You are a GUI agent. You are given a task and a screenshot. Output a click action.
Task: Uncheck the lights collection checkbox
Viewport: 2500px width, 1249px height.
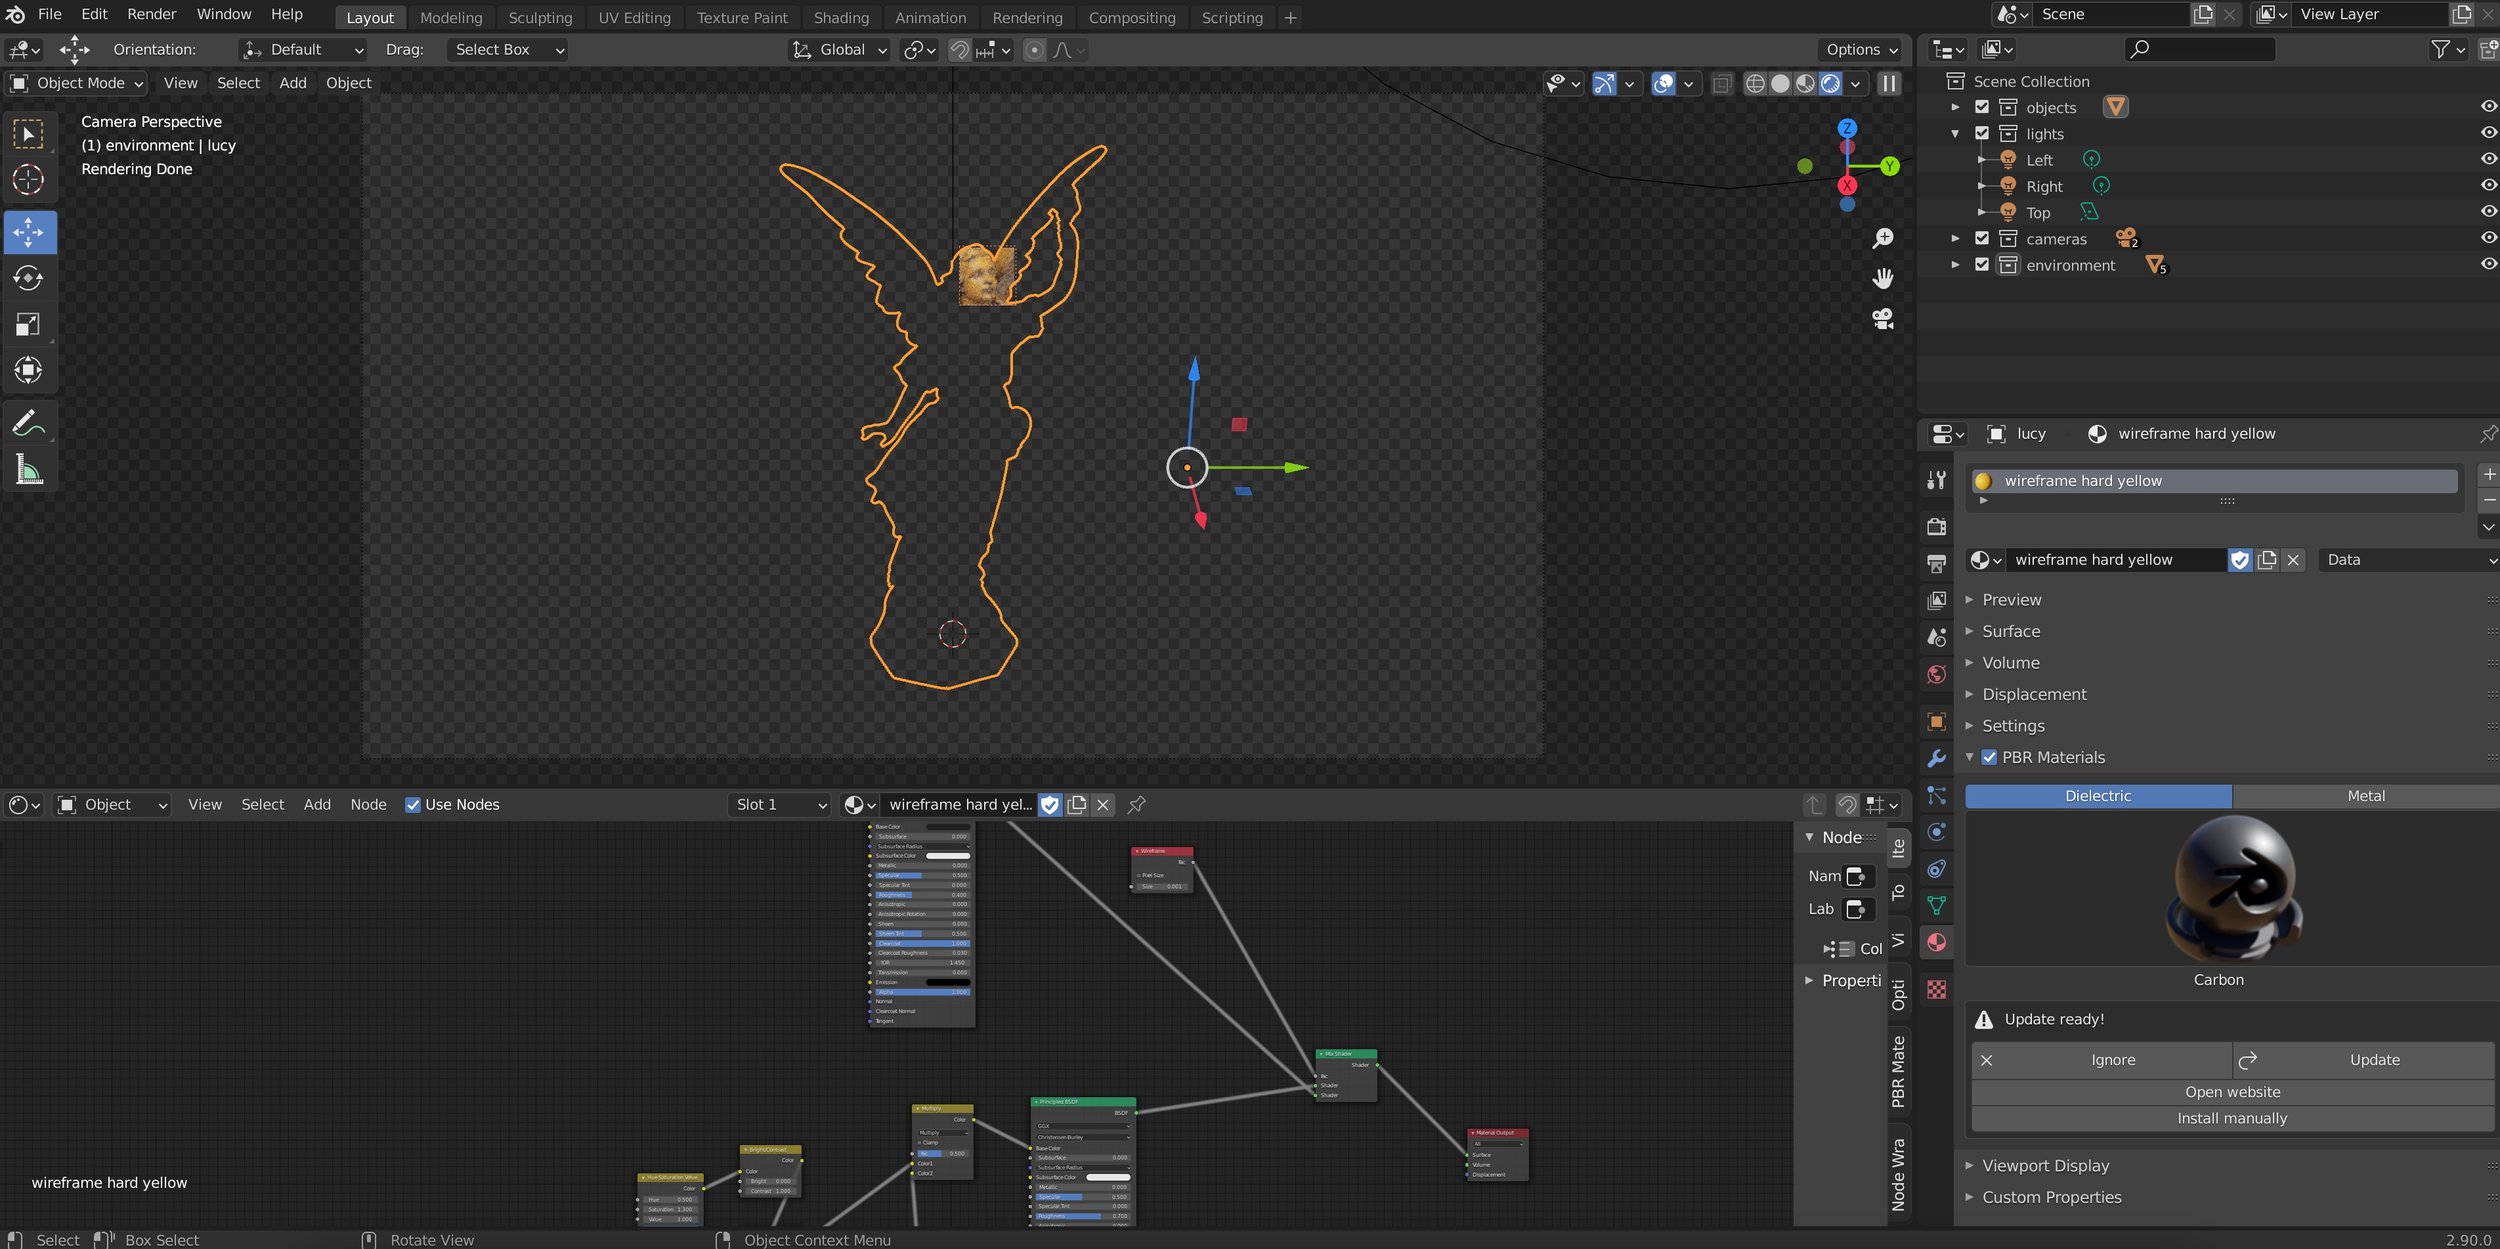(1982, 133)
